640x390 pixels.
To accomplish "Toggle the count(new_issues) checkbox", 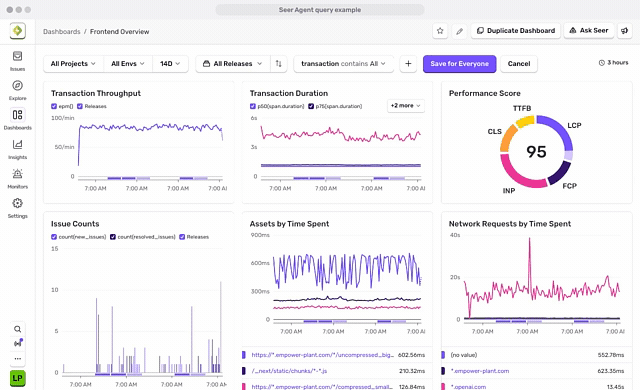I will (54, 237).
